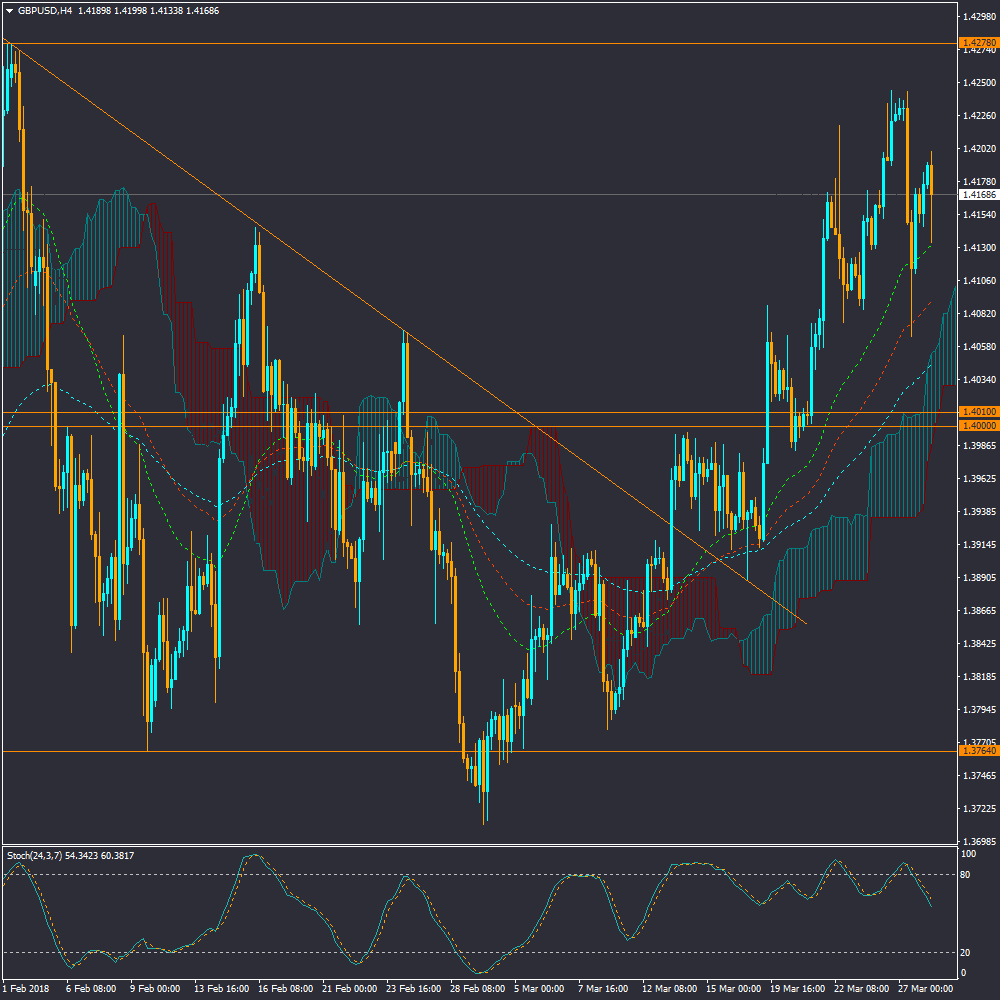This screenshot has height=1000, width=1000.
Task: Select the orange 1.42780 price tag
Action: tap(977, 43)
